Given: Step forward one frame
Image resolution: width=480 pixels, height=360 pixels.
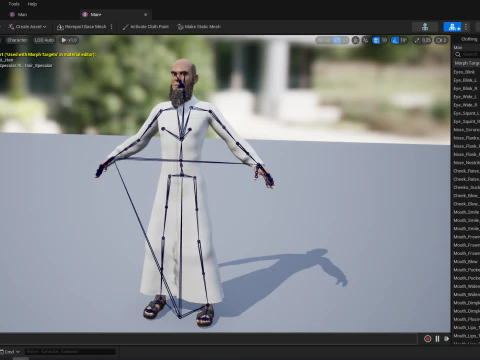Looking at the screenshot, I should coord(447,339).
